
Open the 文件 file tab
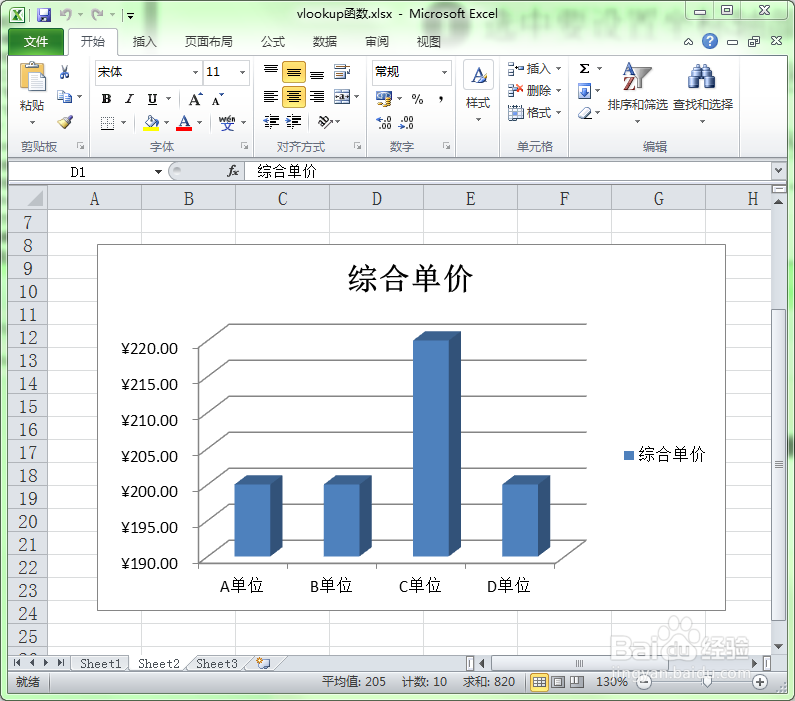tap(36, 42)
